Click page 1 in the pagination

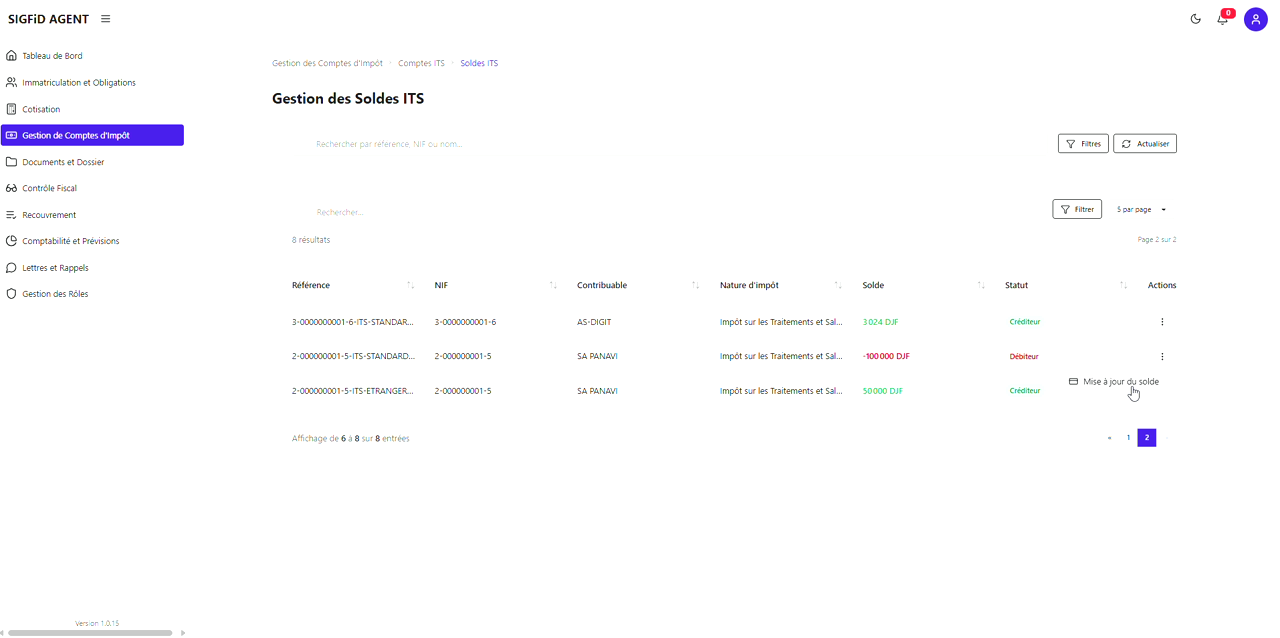1127,437
